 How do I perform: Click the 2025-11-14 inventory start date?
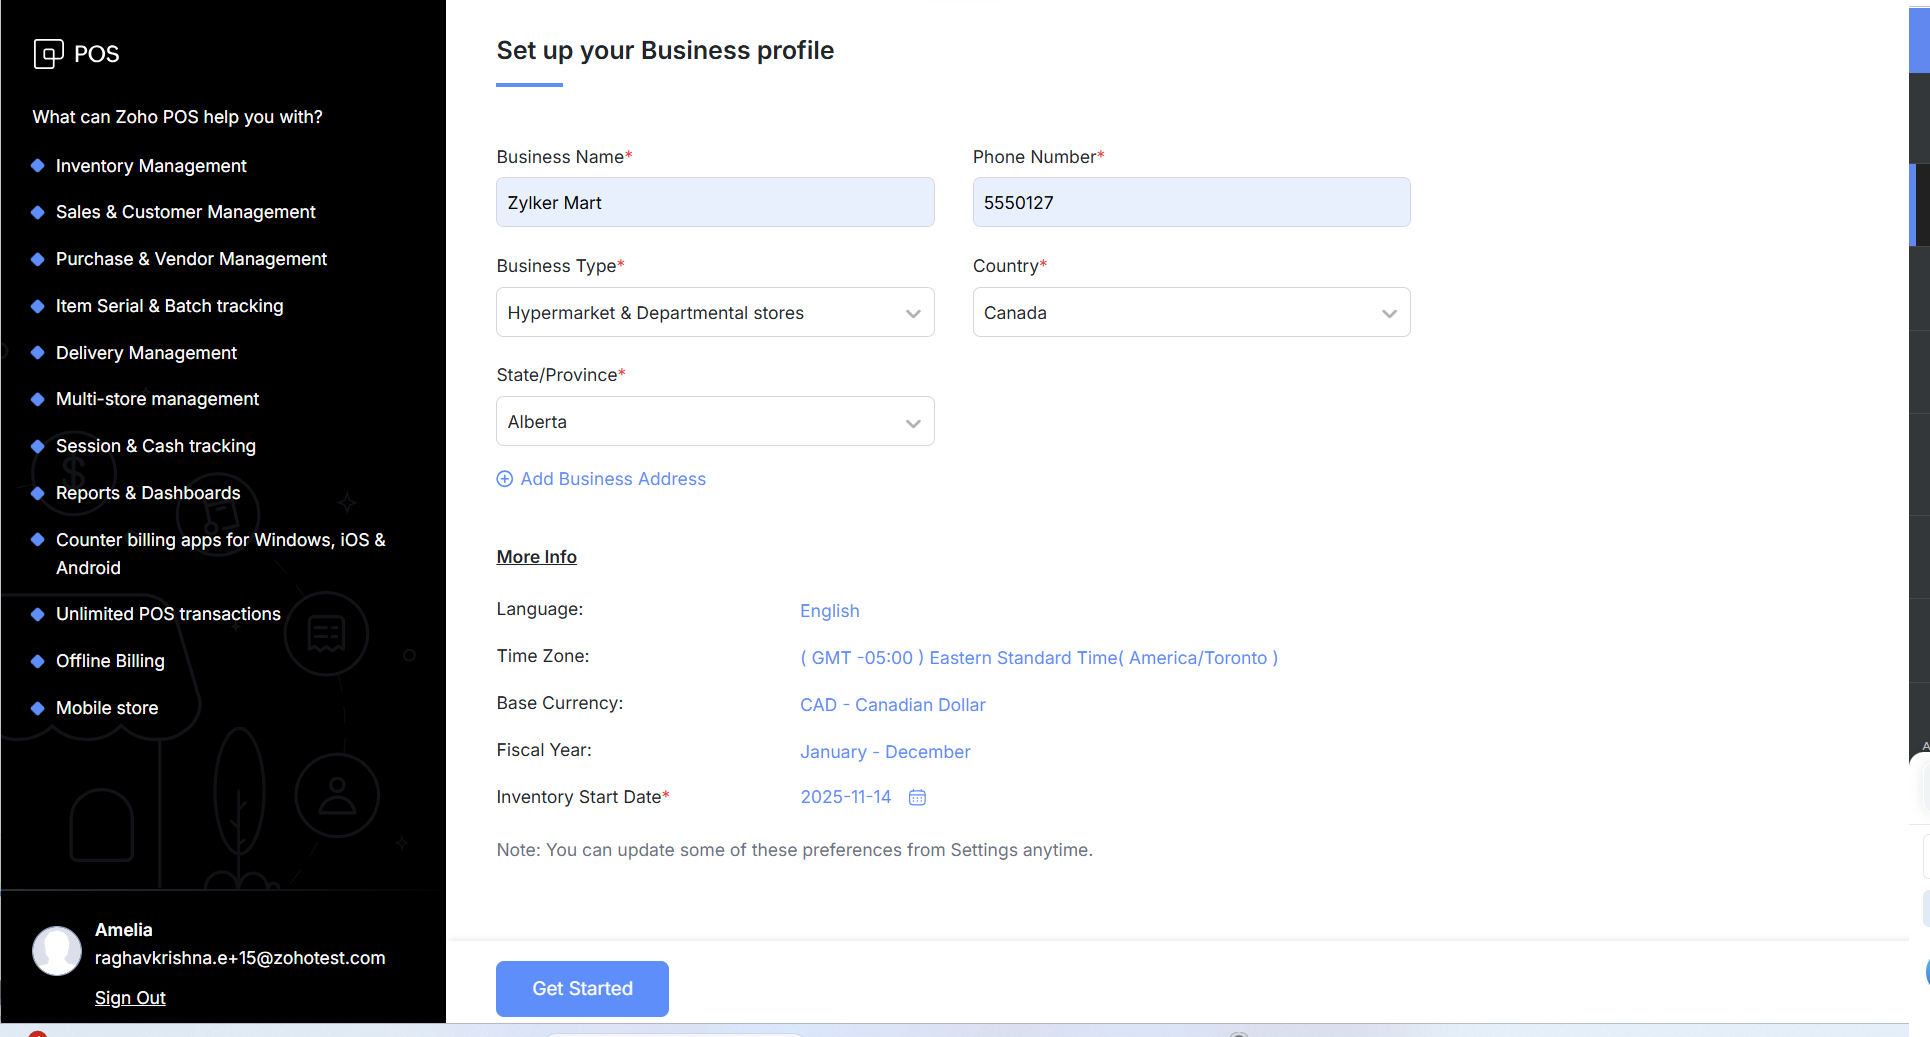[x=845, y=797]
